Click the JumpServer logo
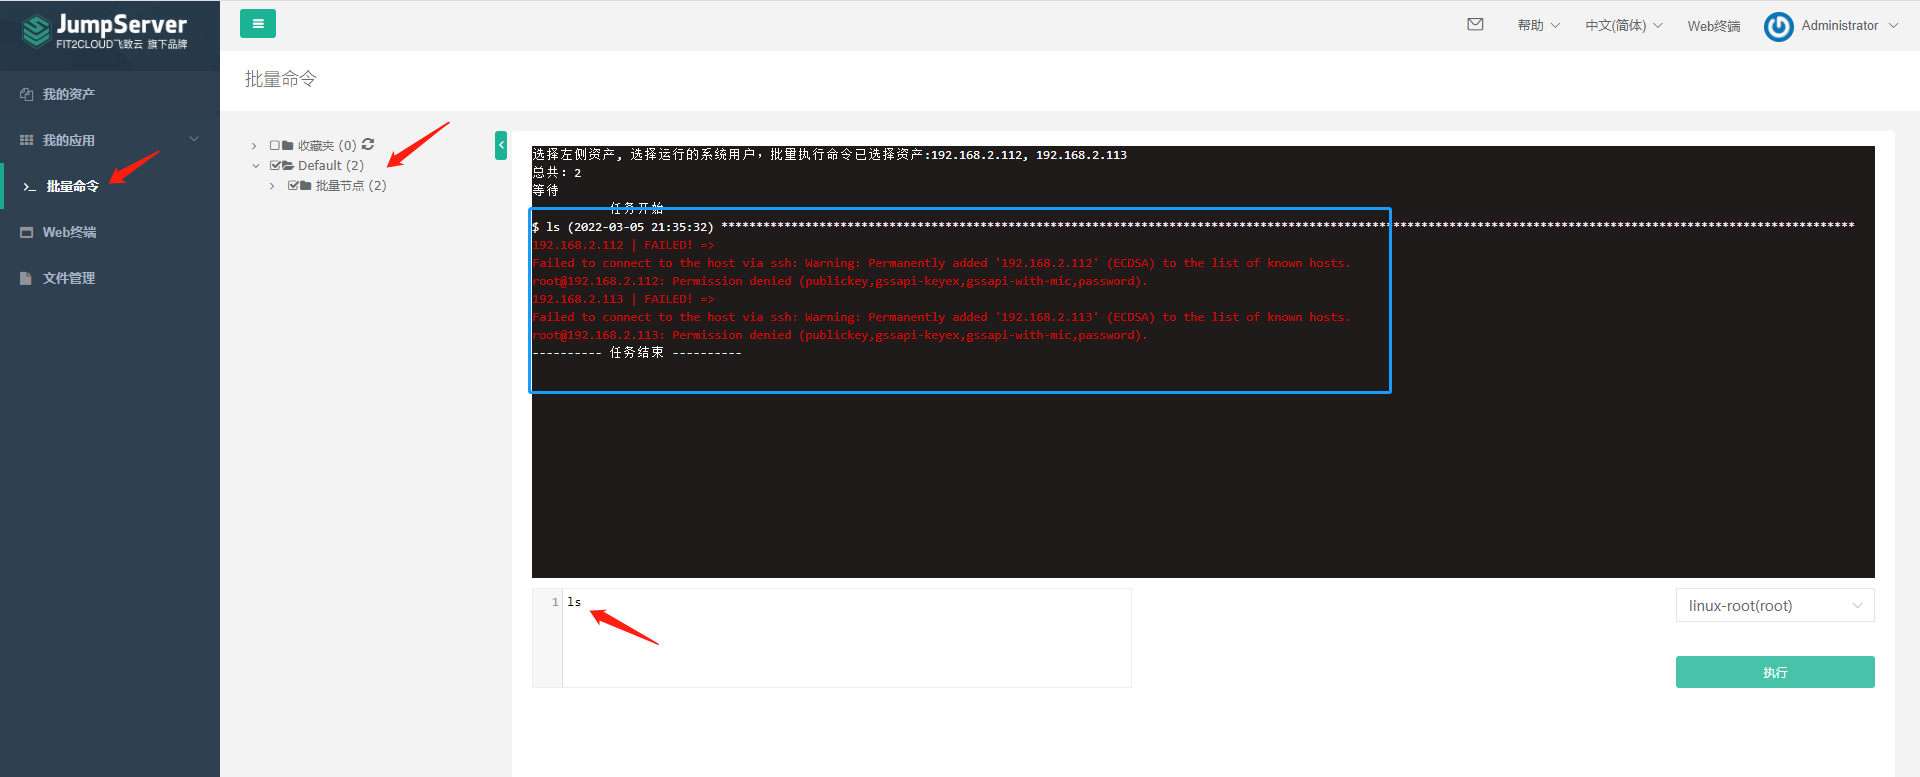Viewport: 1920px width, 777px height. click(105, 31)
